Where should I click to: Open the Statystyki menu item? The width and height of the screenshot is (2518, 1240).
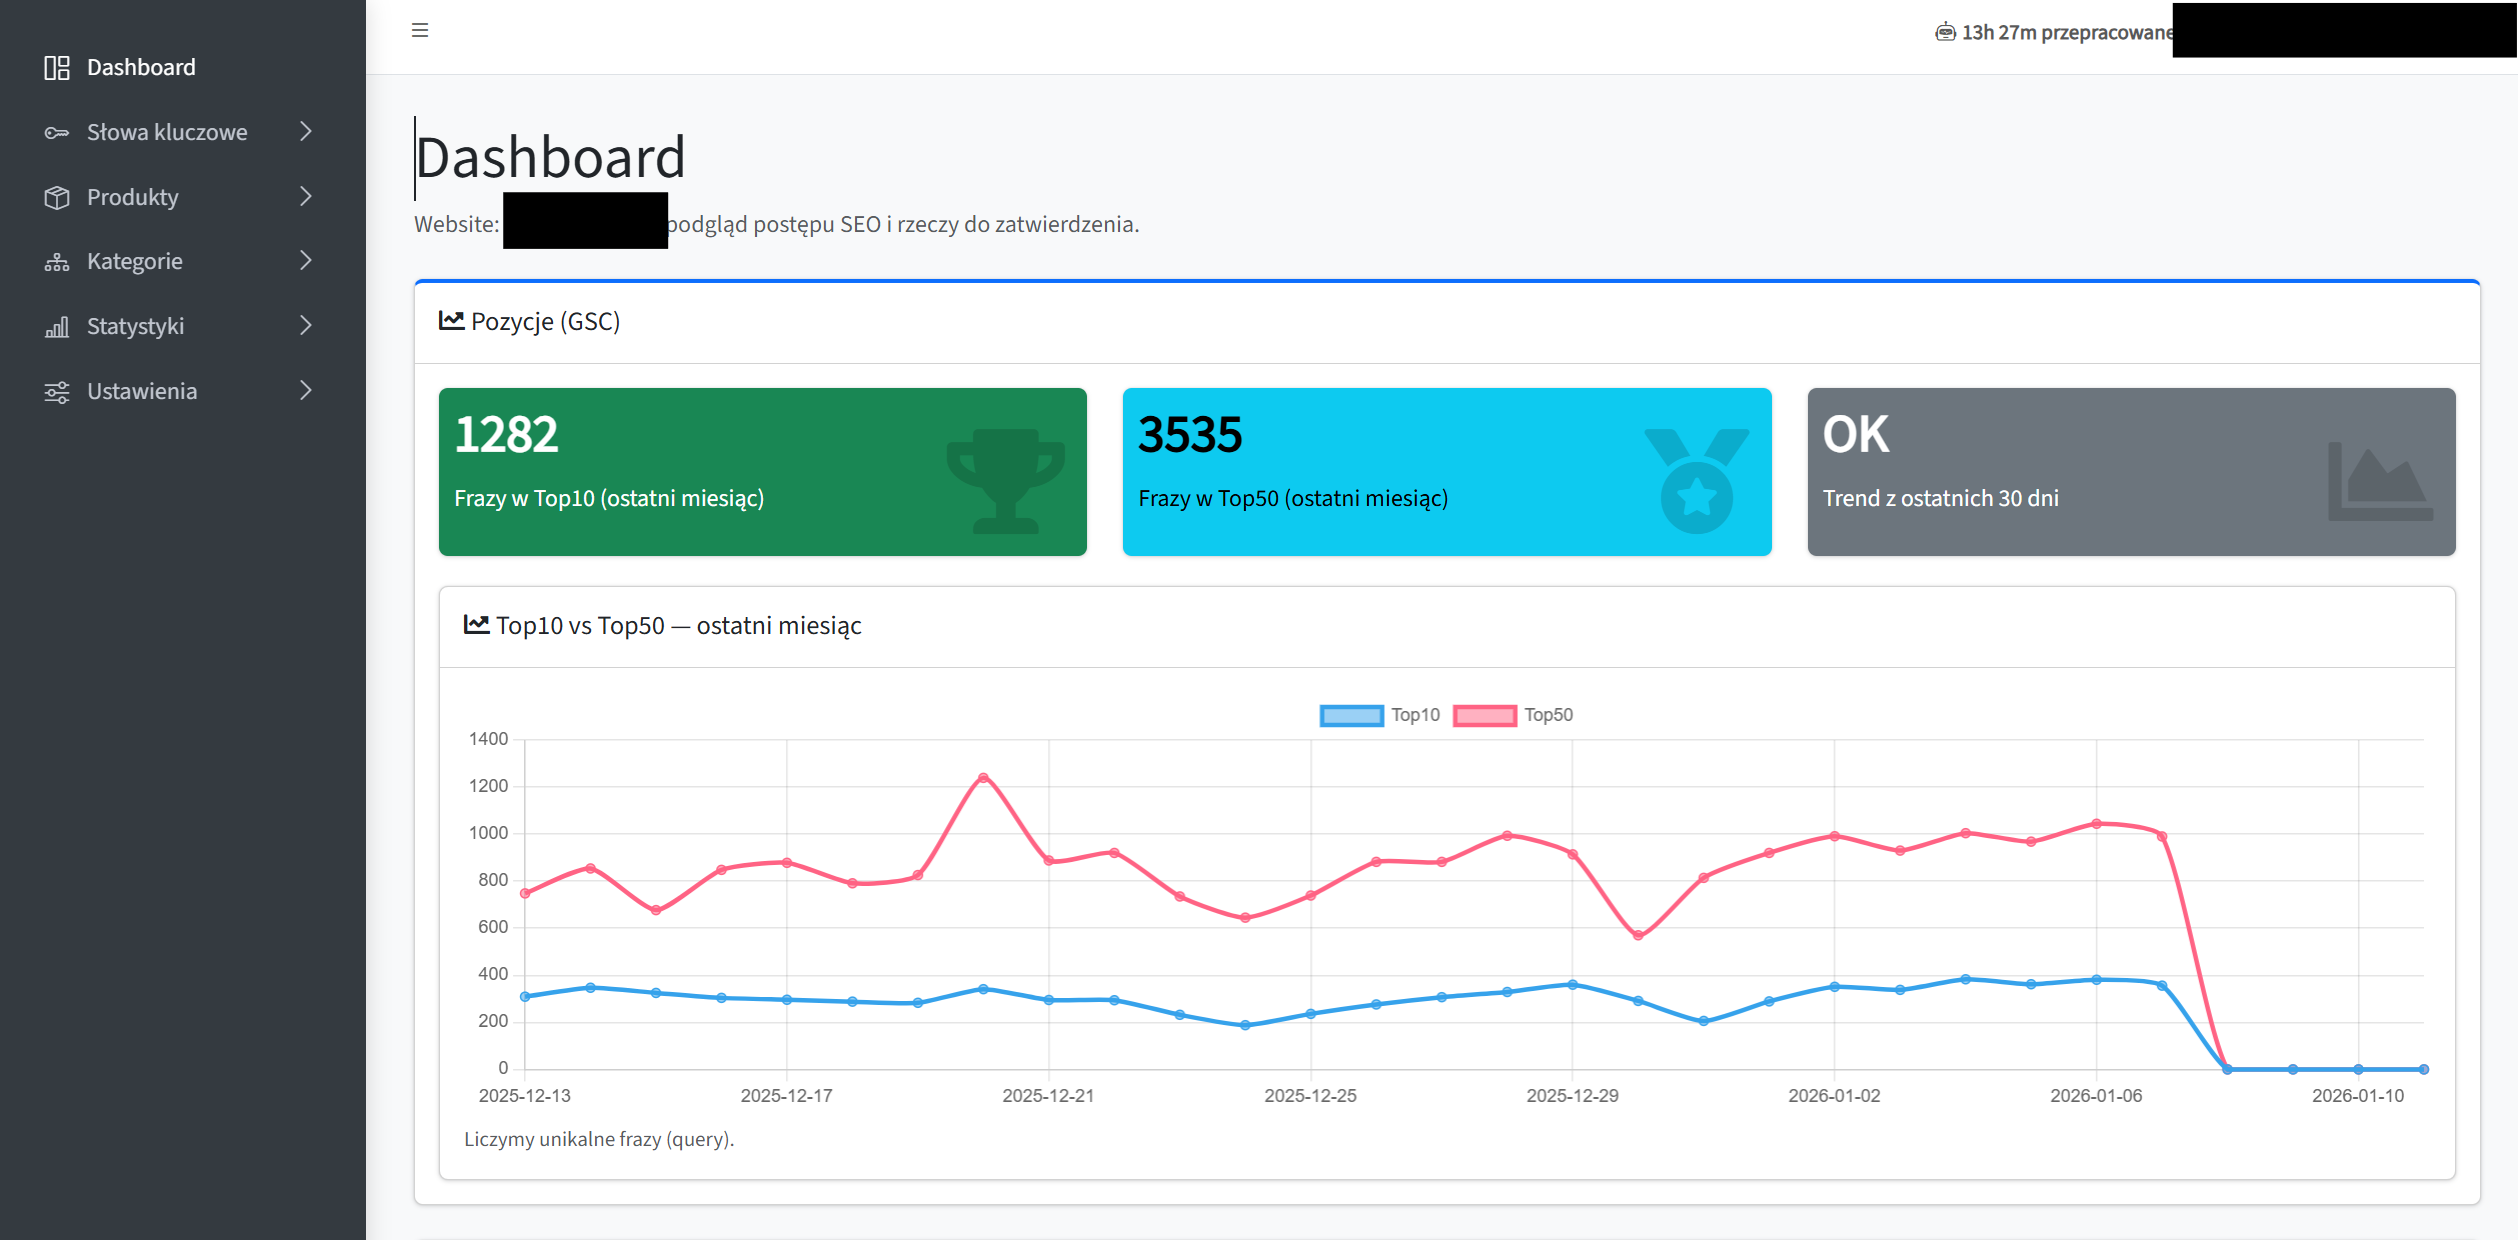(x=136, y=327)
